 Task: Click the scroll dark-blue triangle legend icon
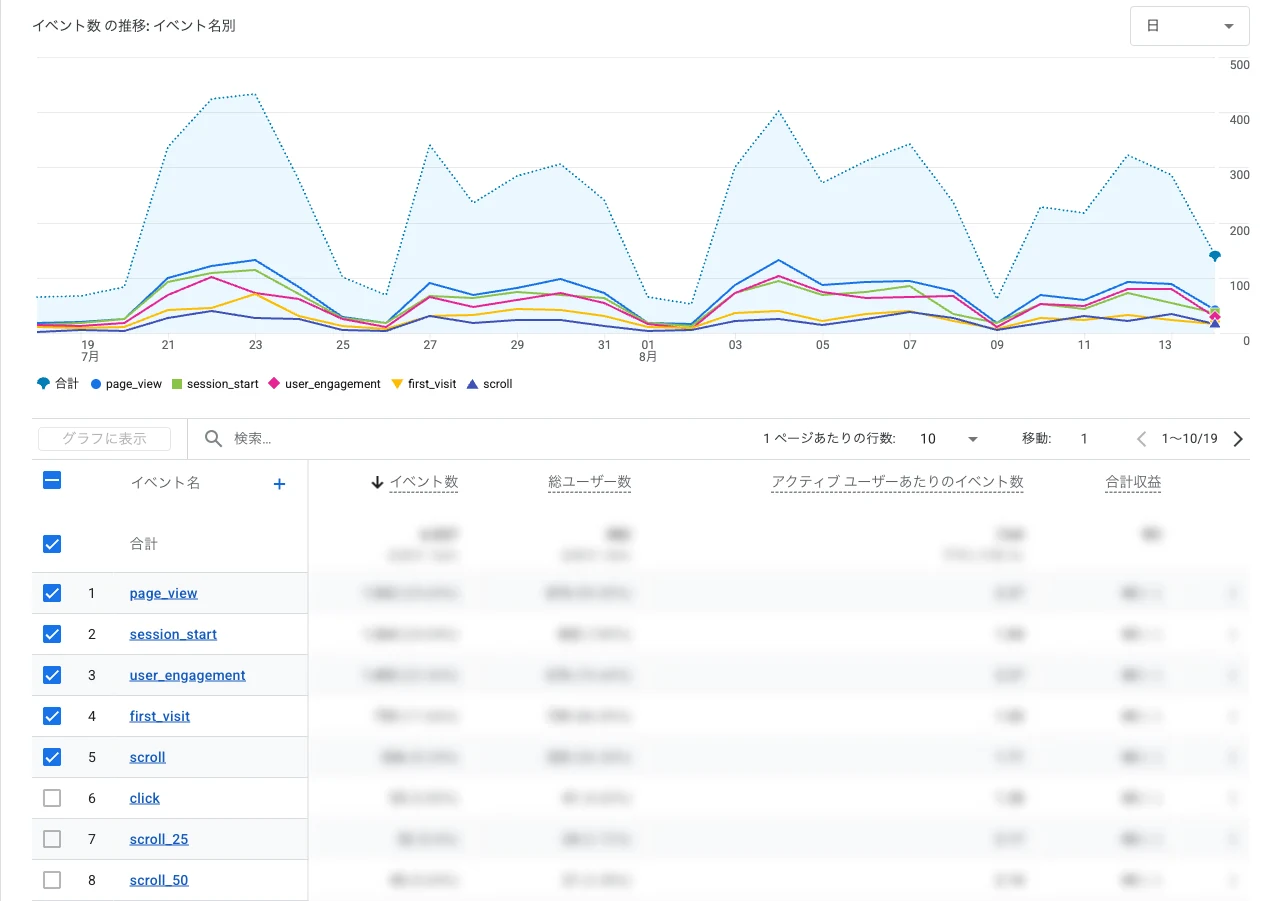[473, 384]
